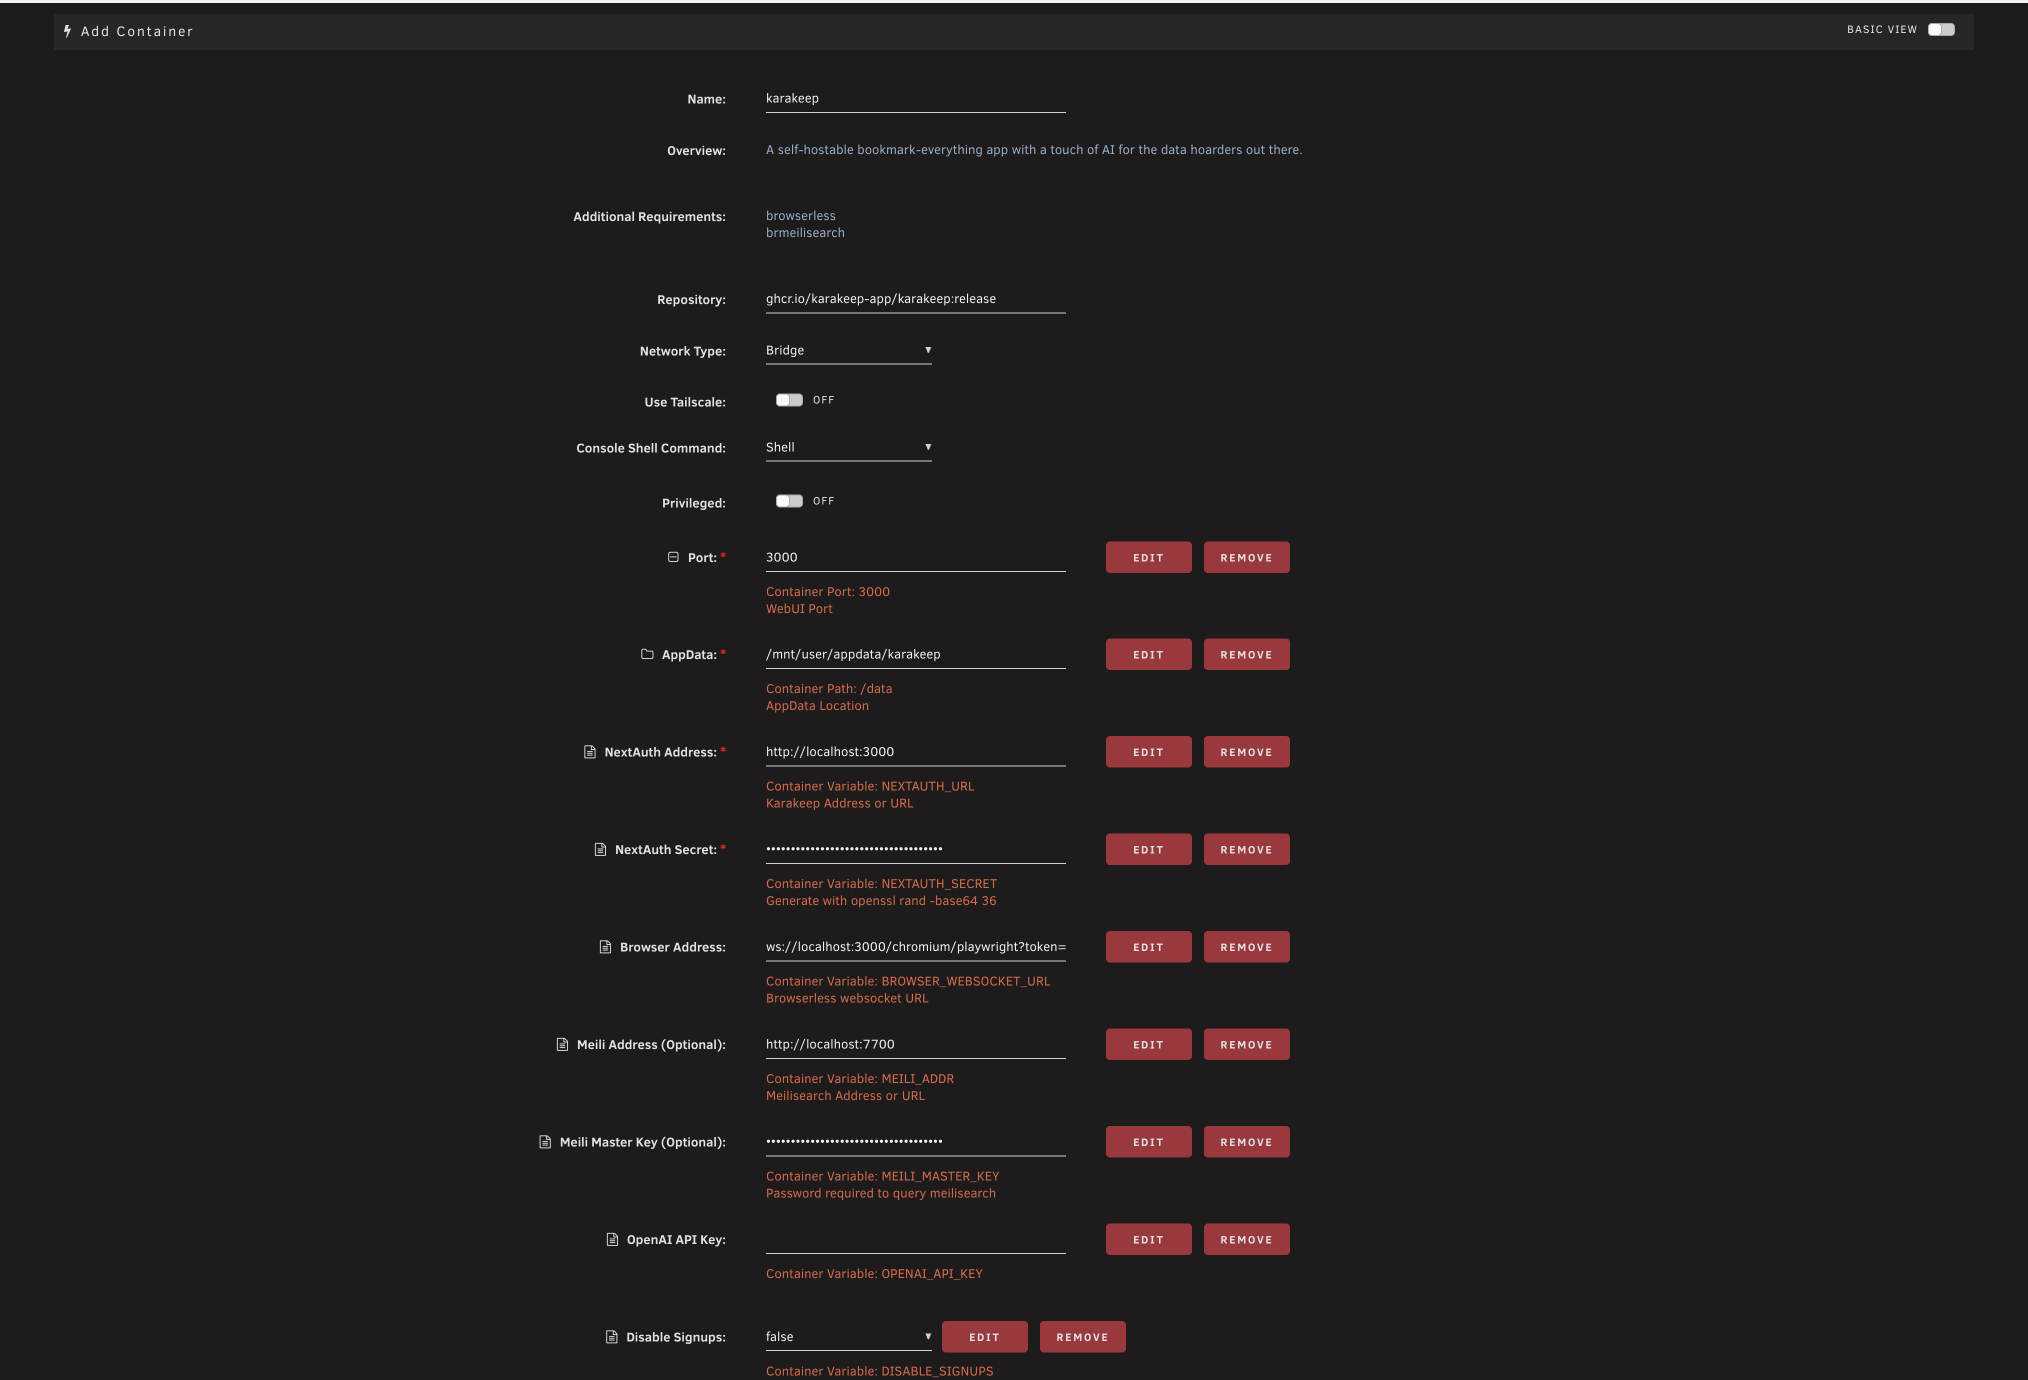Click the lightning bolt Add Container icon
The width and height of the screenshot is (2028, 1380).
pos(67,32)
